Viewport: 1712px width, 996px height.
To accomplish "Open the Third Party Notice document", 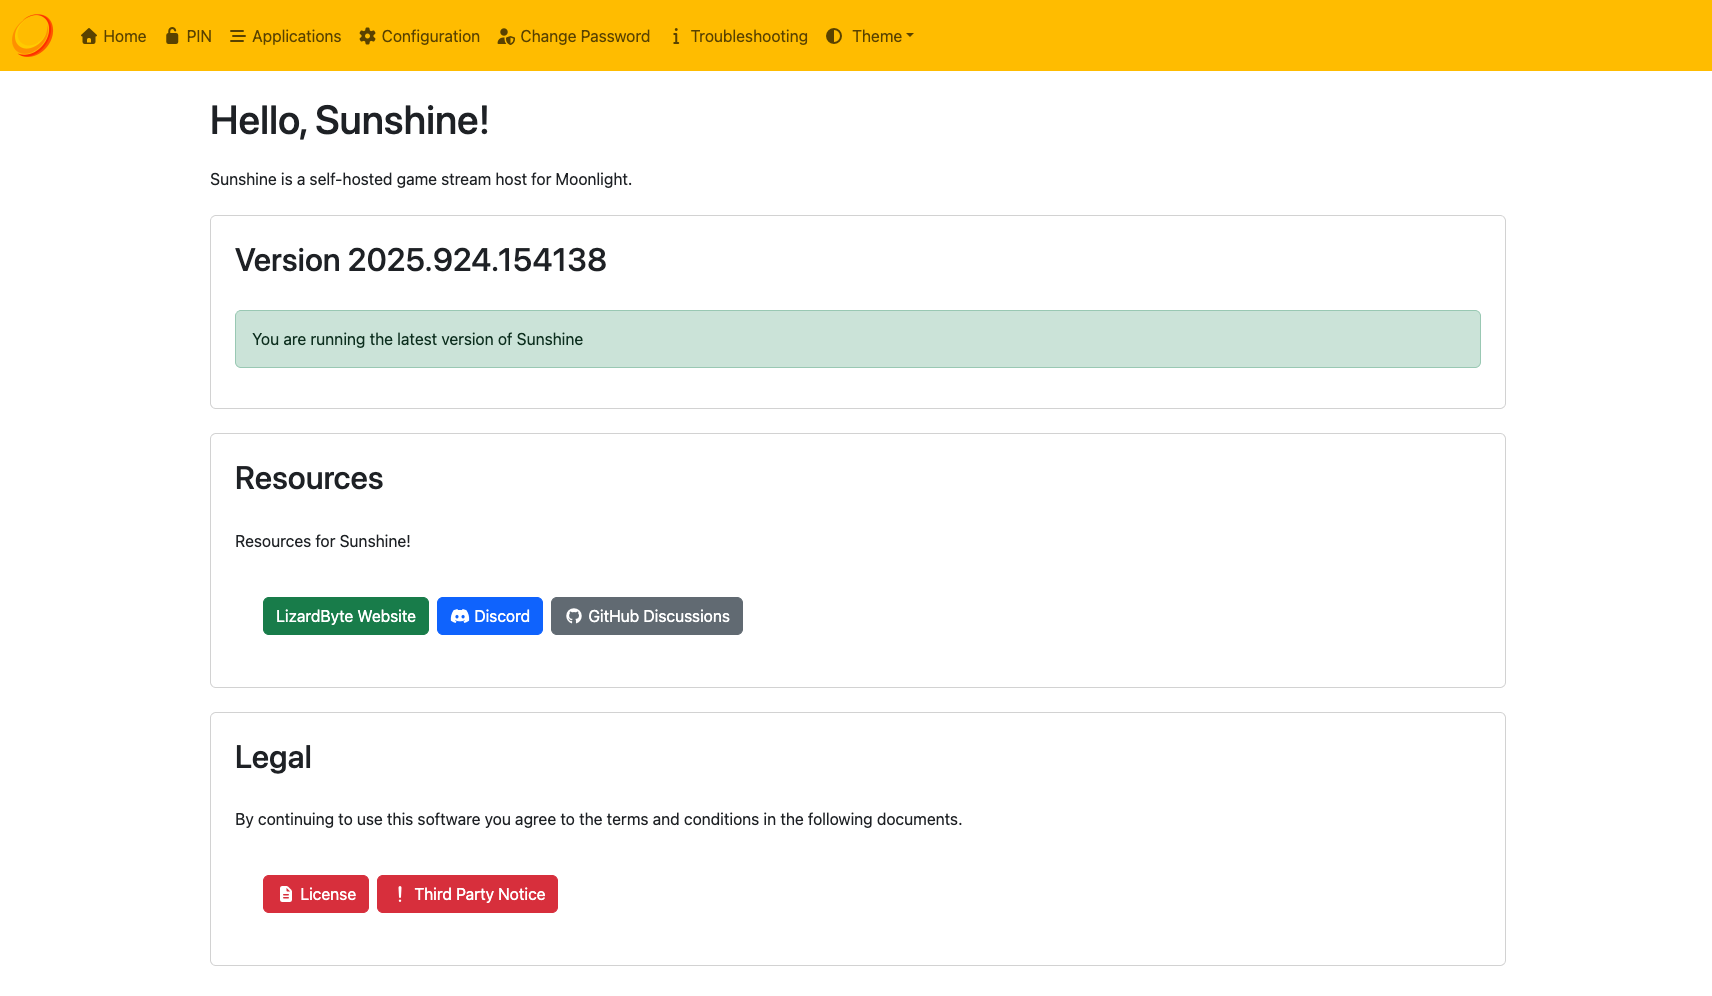I will point(467,893).
